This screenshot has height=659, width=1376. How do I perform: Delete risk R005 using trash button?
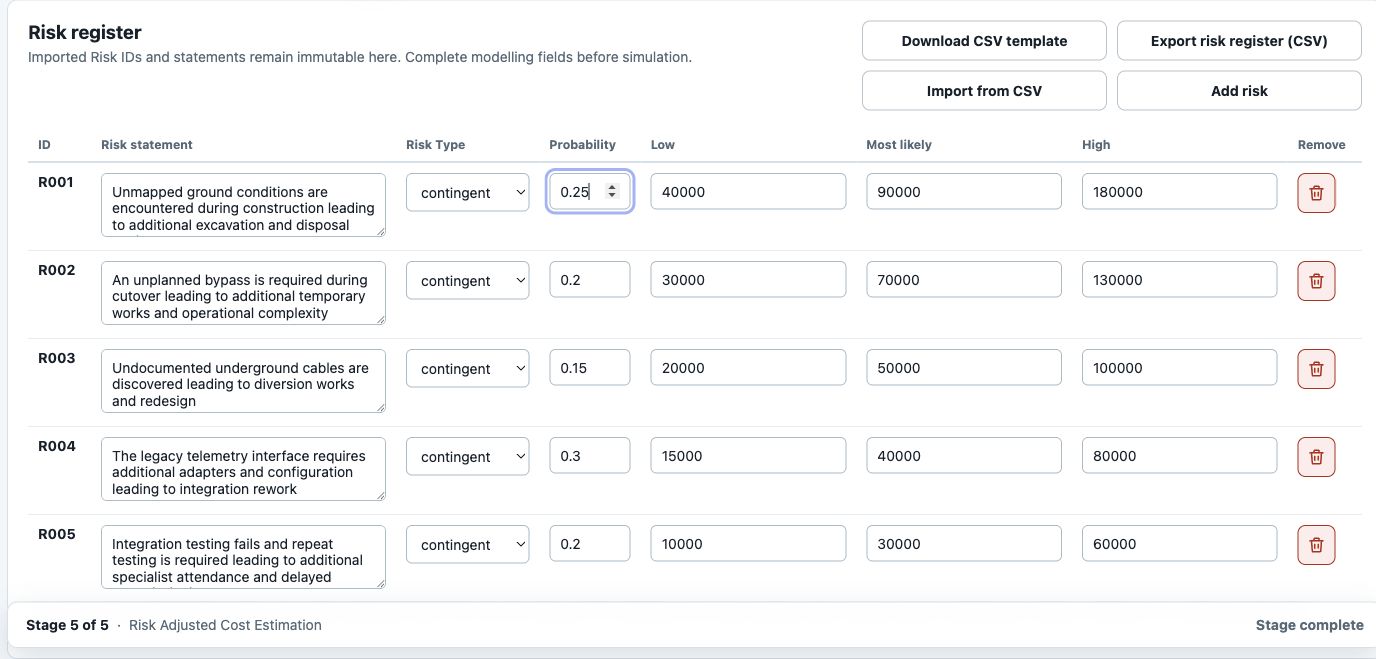pyautogui.click(x=1316, y=544)
